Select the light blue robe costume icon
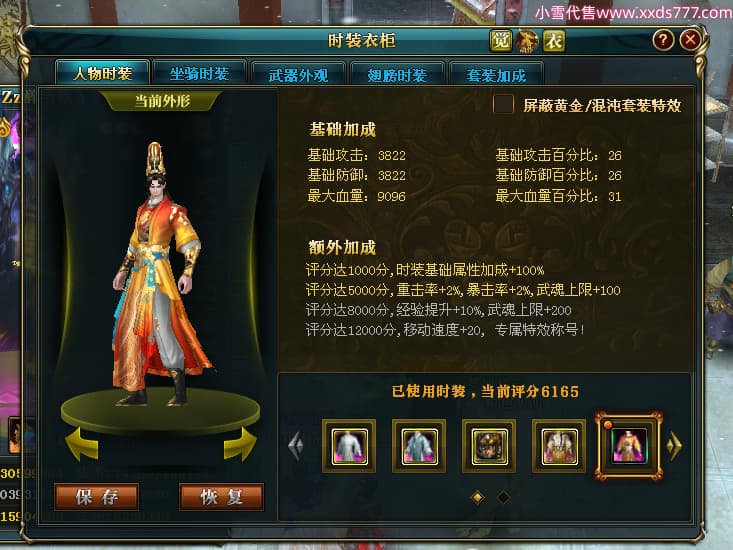The height and width of the screenshot is (550, 733). 419,446
